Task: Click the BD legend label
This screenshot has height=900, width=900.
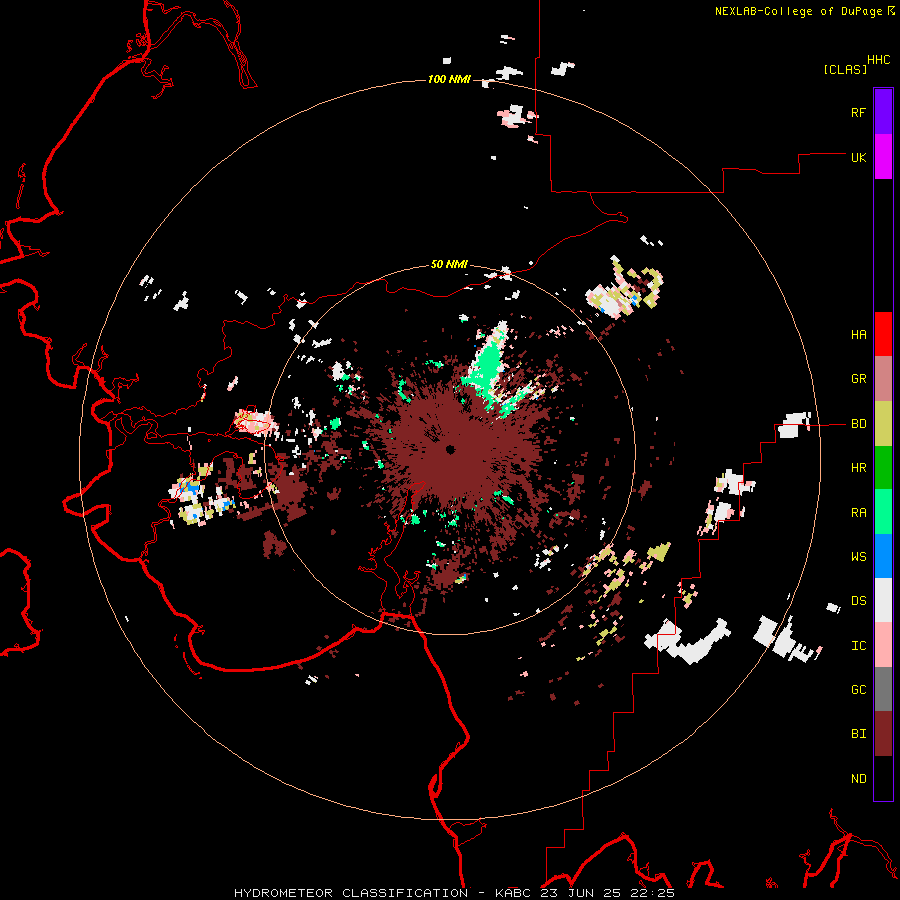Action: point(858,424)
